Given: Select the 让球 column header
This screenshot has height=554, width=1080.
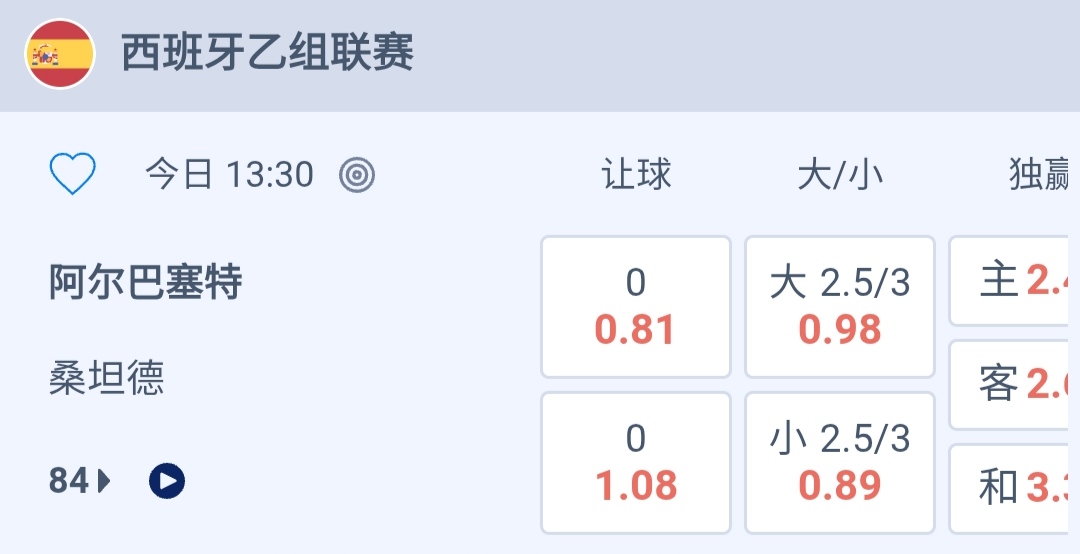Looking at the screenshot, I should (x=636, y=175).
